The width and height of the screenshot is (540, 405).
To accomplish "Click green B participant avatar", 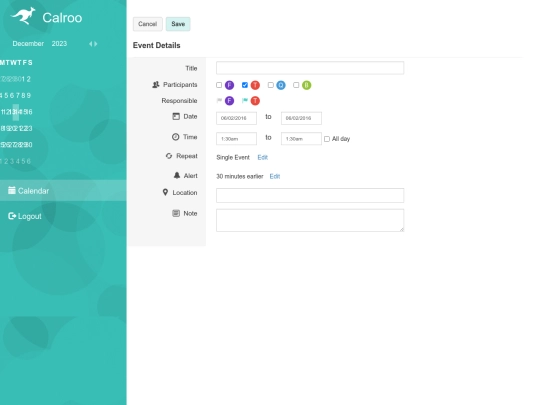I will [x=307, y=85].
